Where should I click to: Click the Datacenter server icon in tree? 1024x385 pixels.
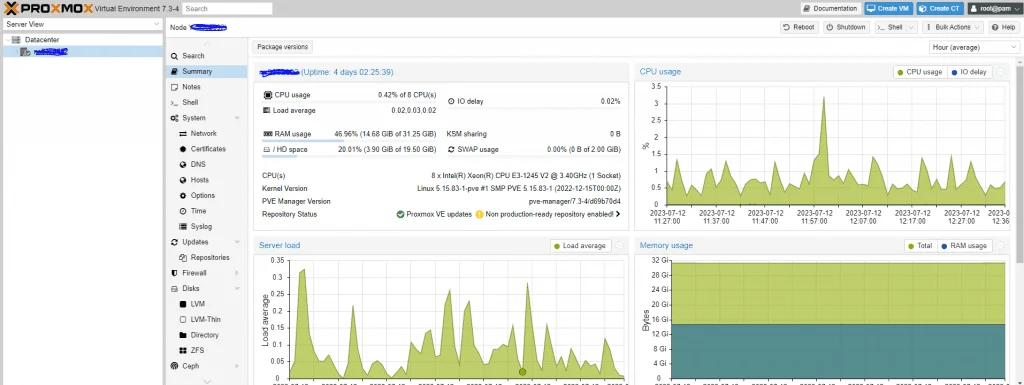pos(16,40)
